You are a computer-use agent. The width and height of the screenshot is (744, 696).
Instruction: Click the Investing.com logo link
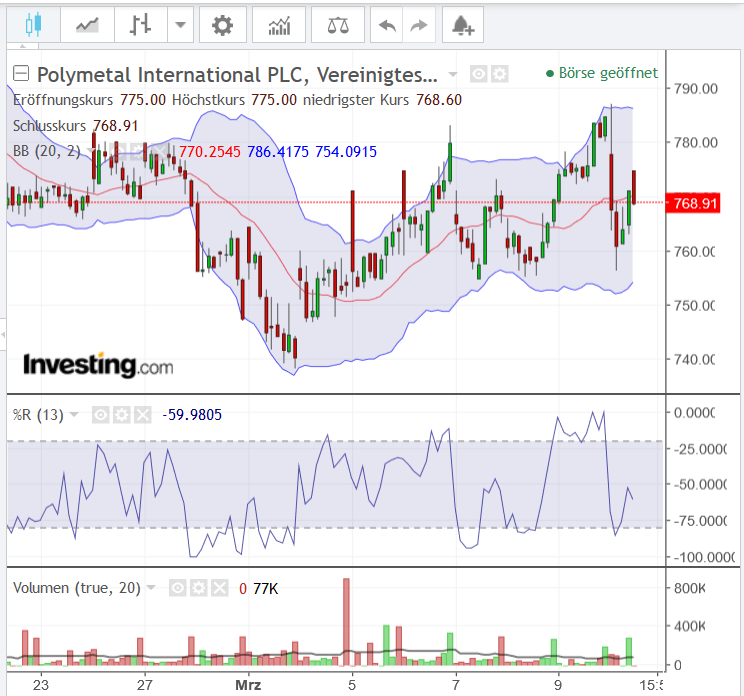click(x=98, y=365)
